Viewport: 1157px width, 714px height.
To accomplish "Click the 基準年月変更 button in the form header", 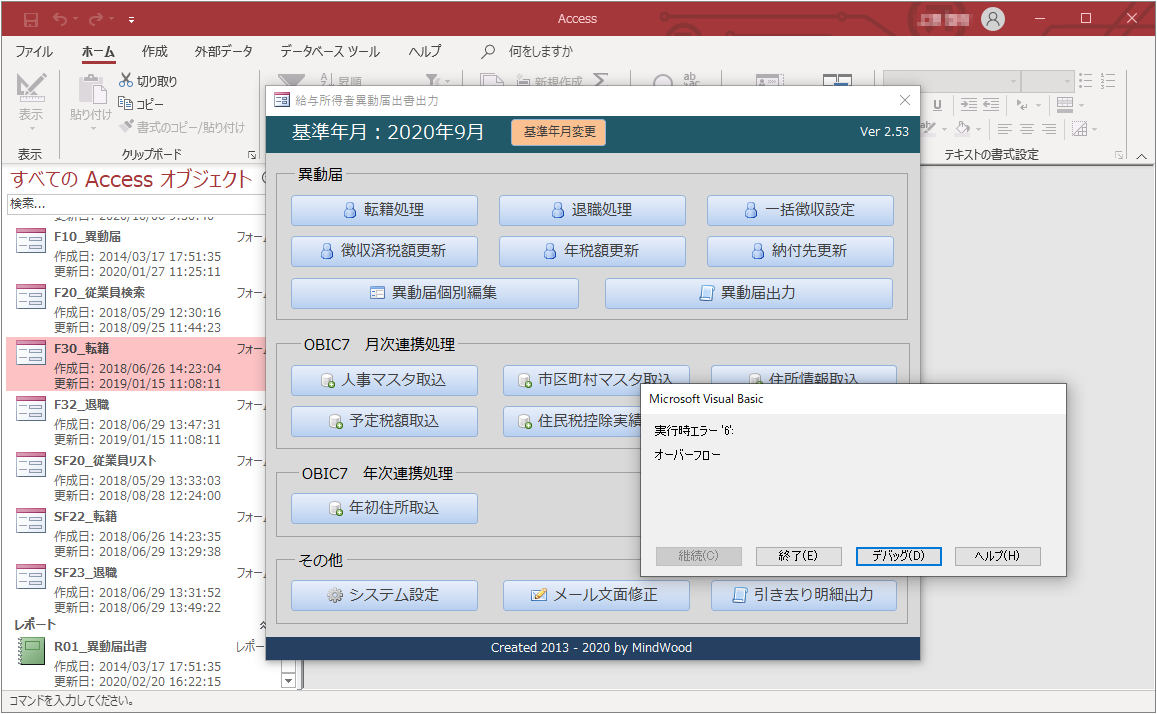I will (558, 131).
